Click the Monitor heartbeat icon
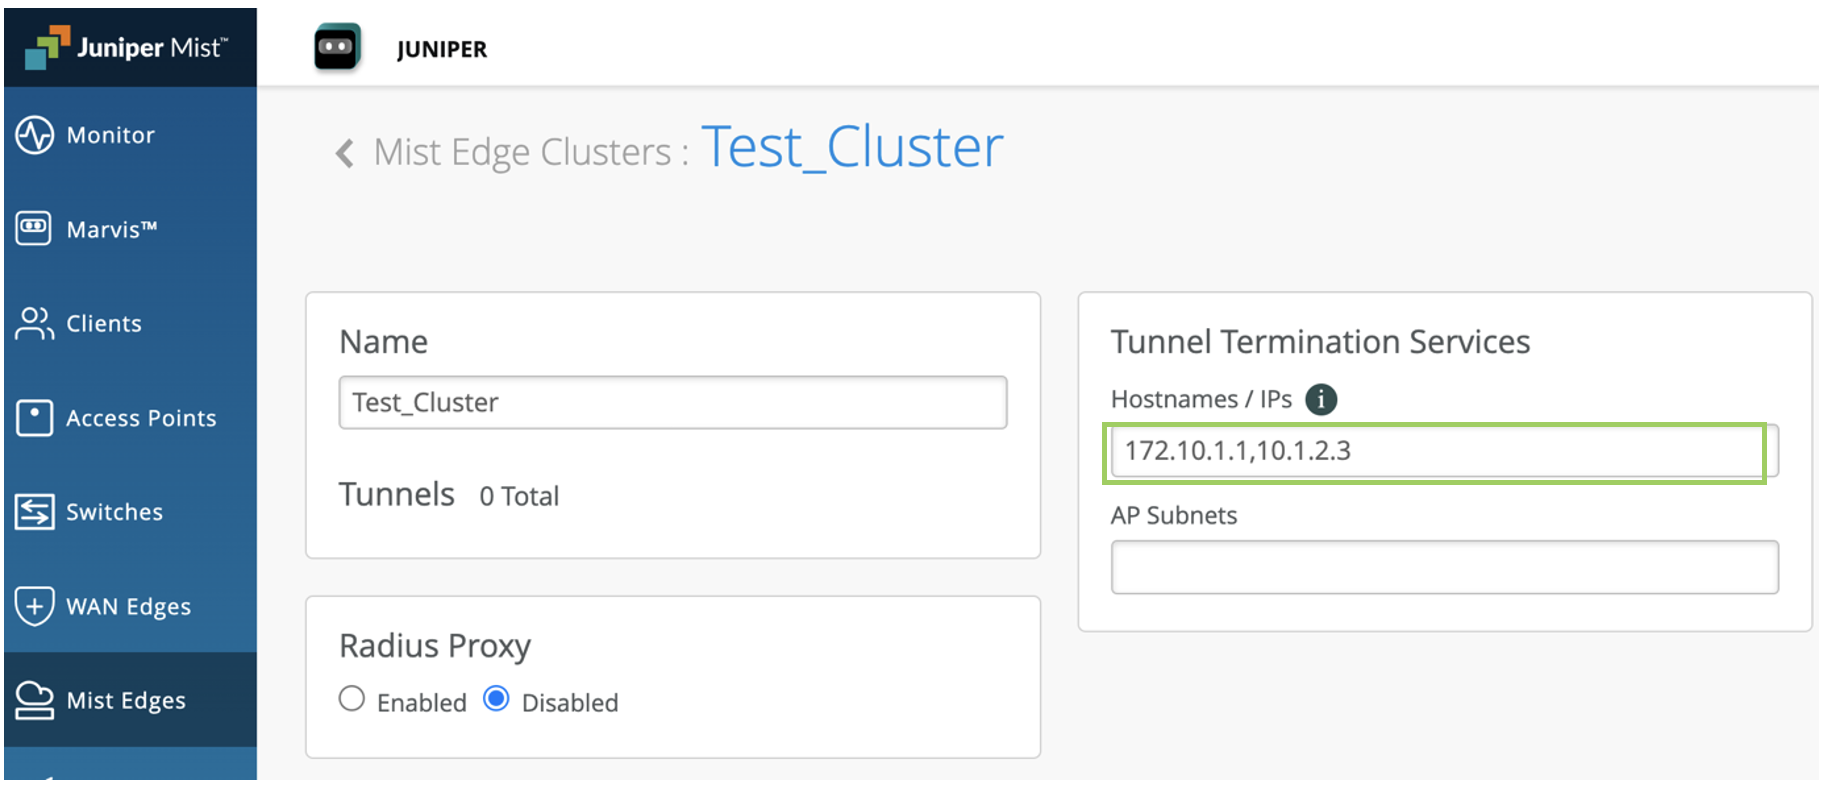Viewport: 1826px width, 786px height. click(x=35, y=135)
